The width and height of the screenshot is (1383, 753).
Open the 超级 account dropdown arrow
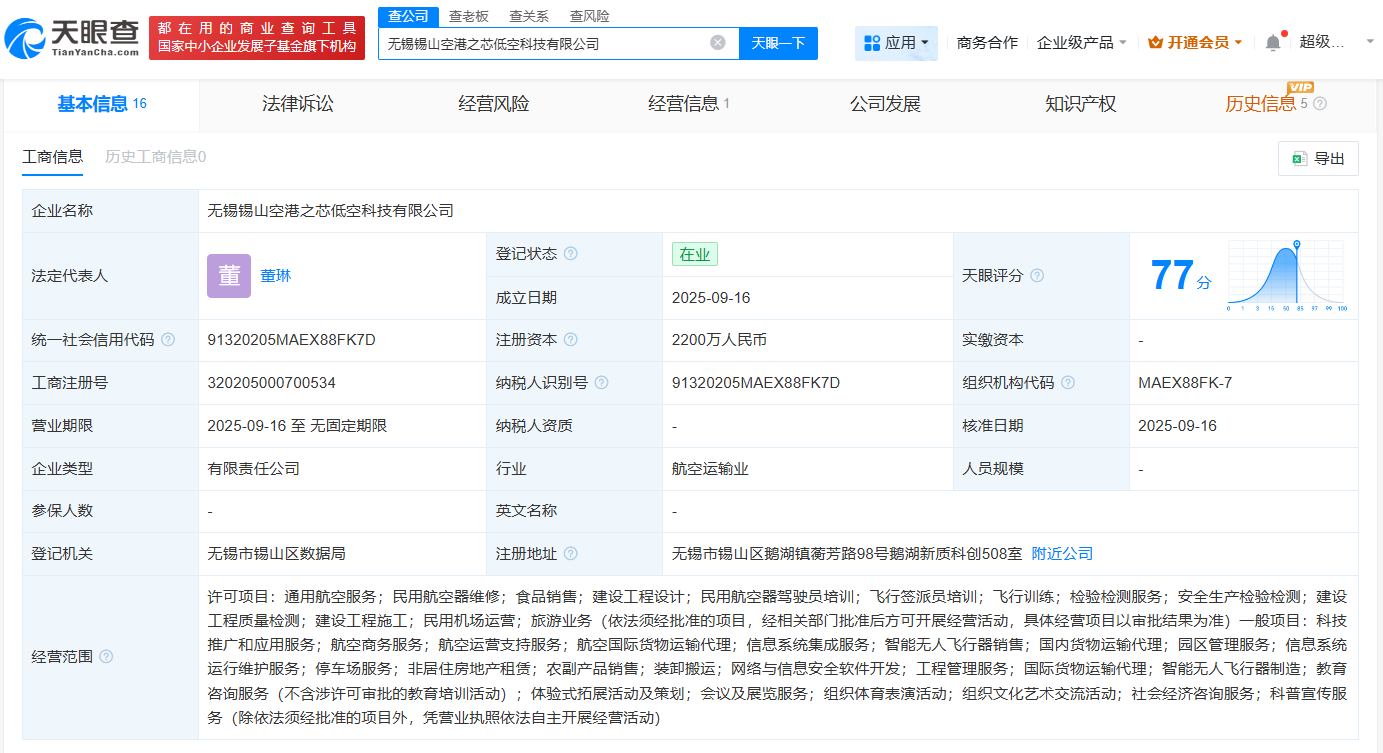point(1370,42)
